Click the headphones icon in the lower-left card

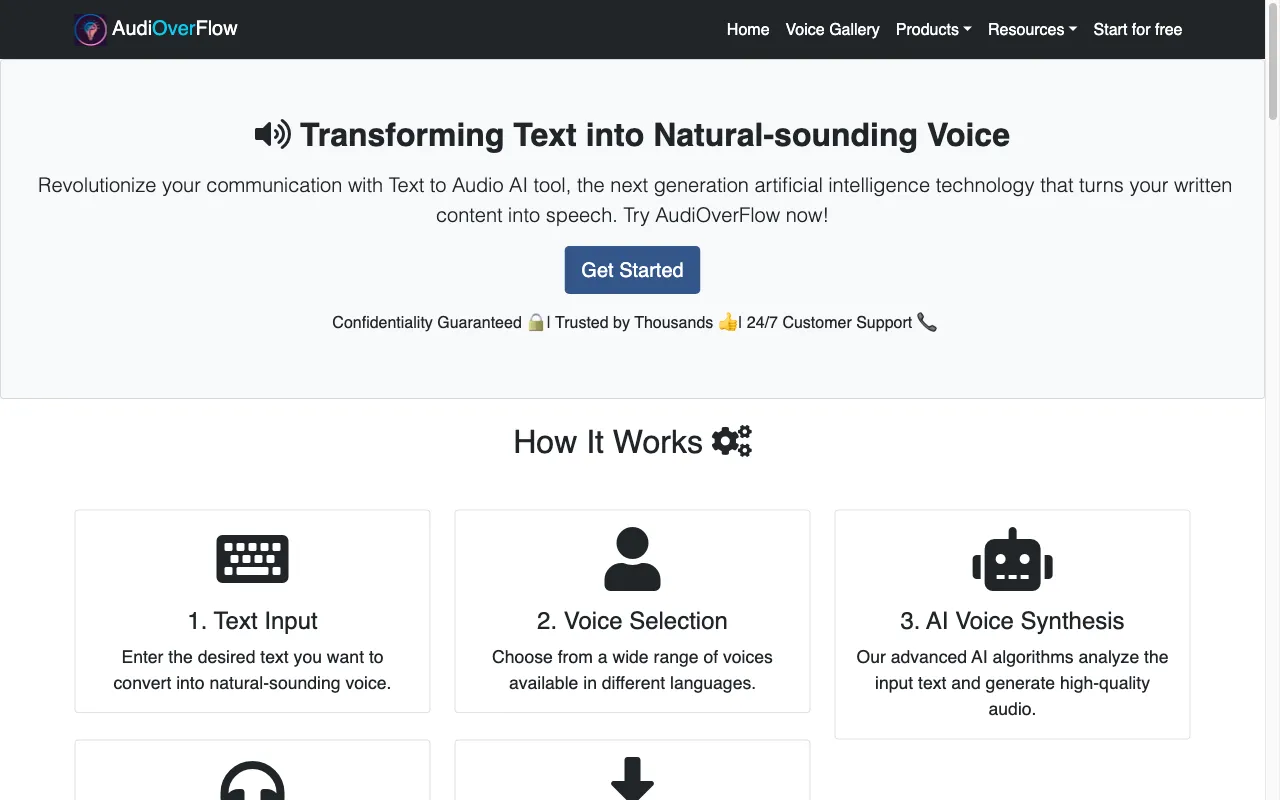click(252, 780)
